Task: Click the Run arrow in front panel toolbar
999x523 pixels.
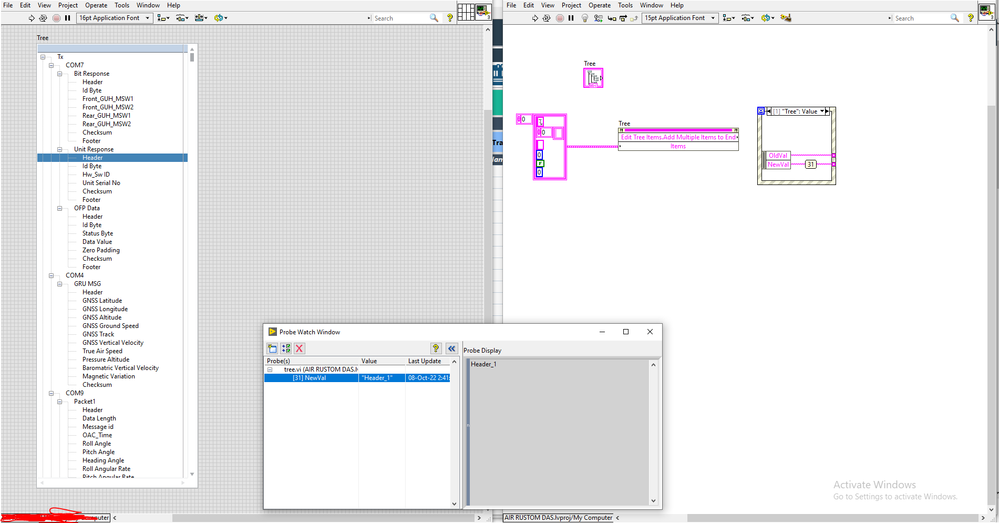Action: click(31, 18)
